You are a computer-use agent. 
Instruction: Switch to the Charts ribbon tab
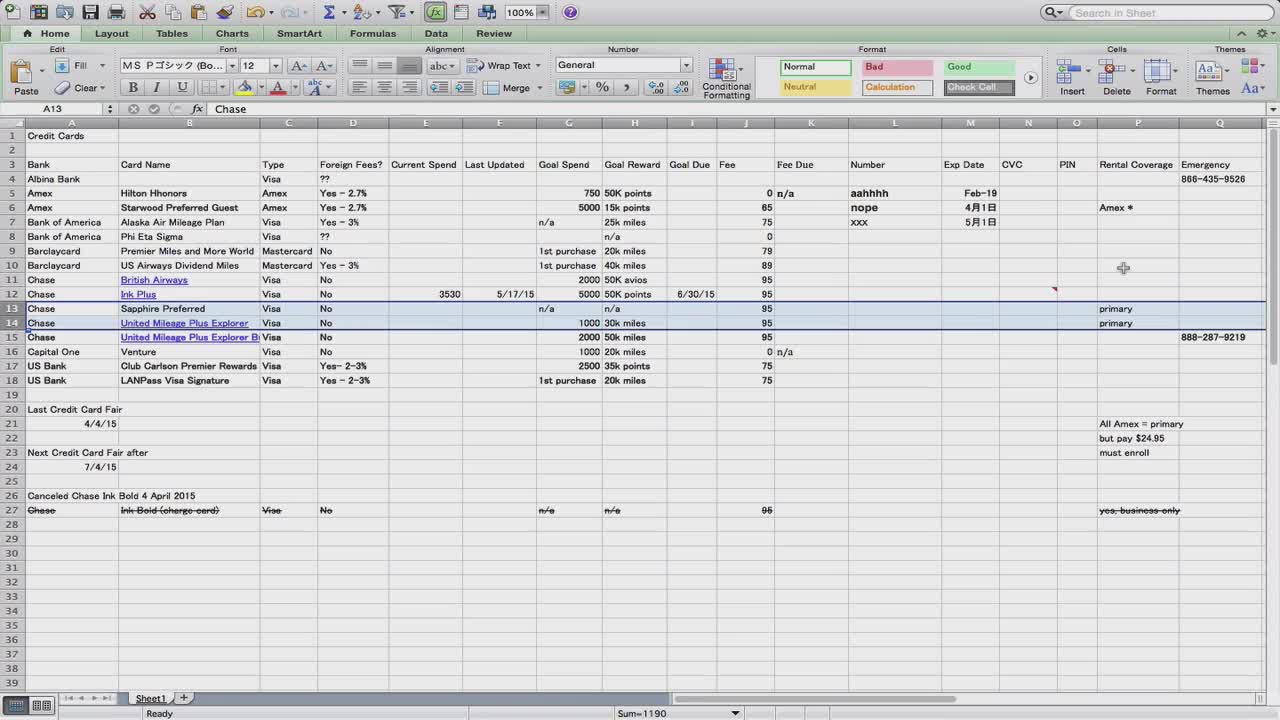pyautogui.click(x=232, y=34)
